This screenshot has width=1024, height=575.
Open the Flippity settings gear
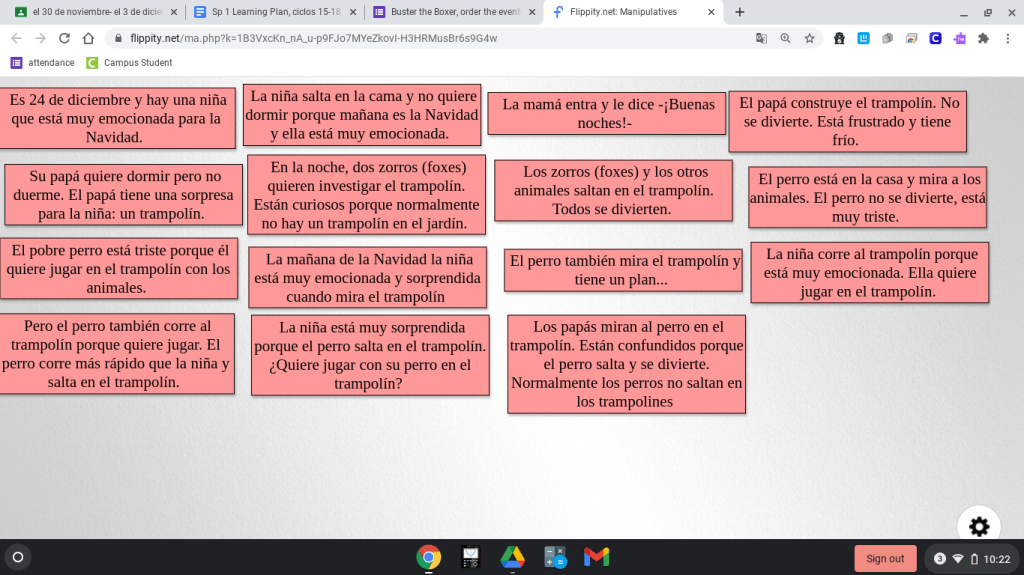coord(978,526)
